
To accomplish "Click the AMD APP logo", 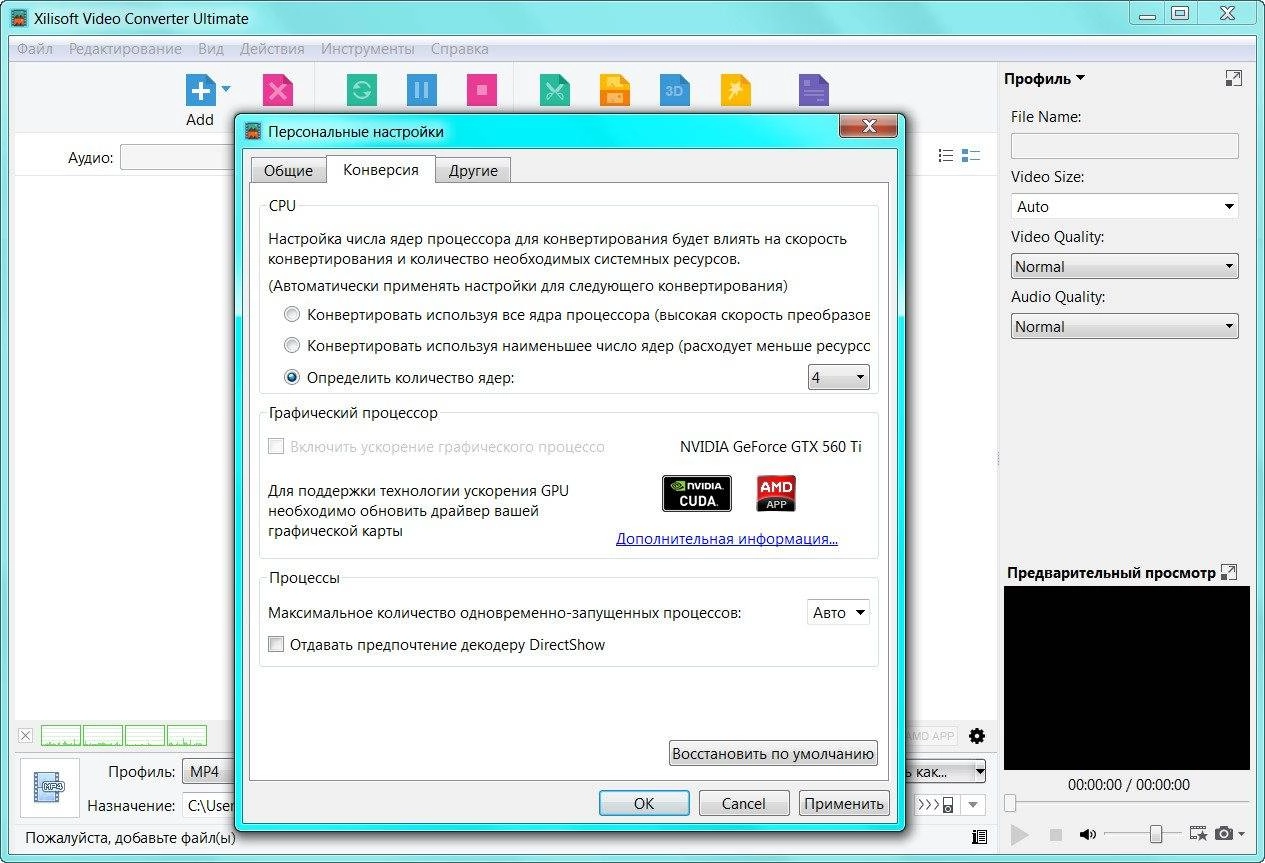I will 776,493.
